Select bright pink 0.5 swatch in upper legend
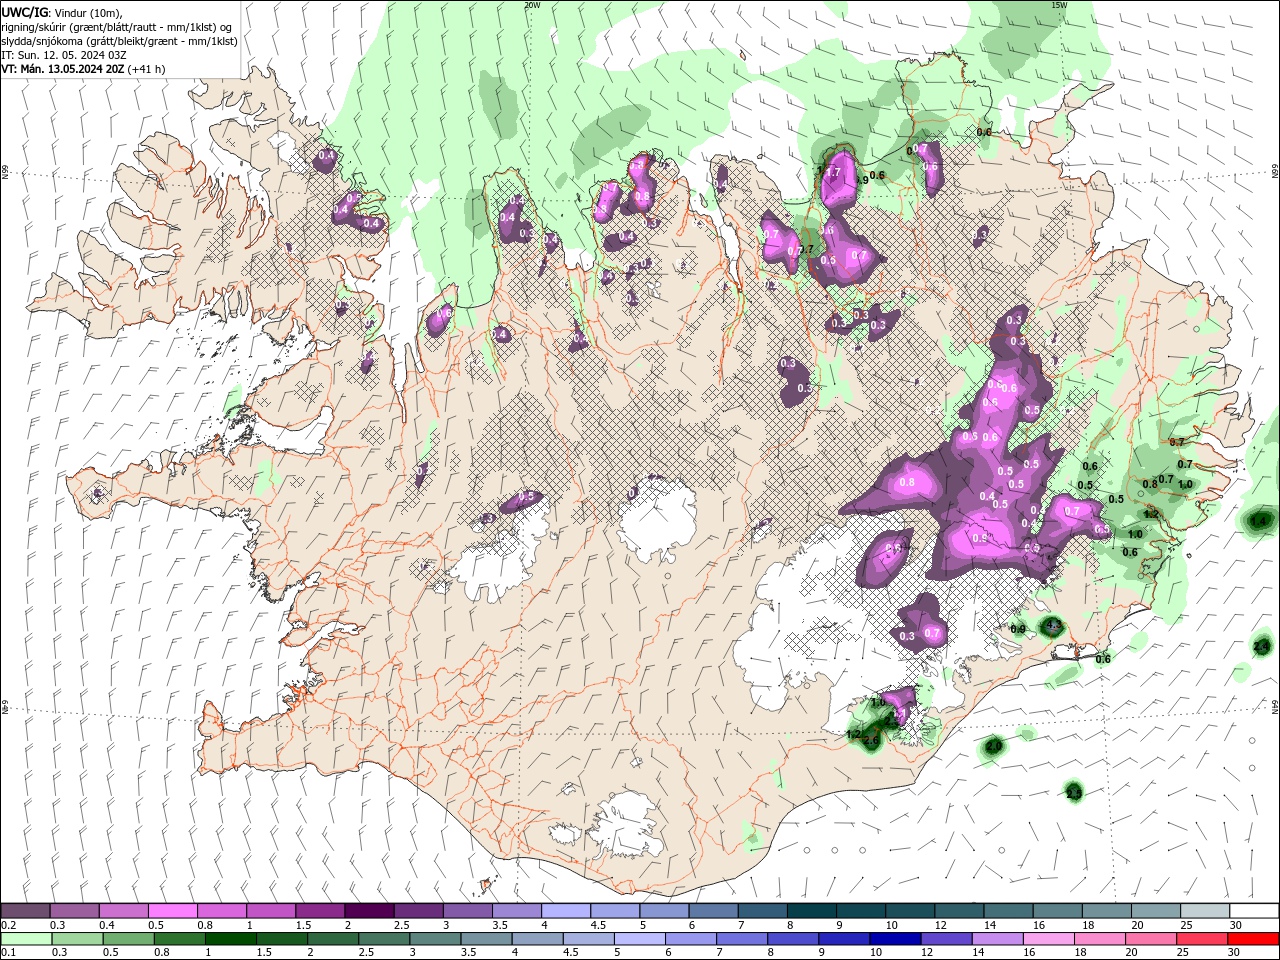Viewport: 1280px width, 960px height. click(172, 910)
